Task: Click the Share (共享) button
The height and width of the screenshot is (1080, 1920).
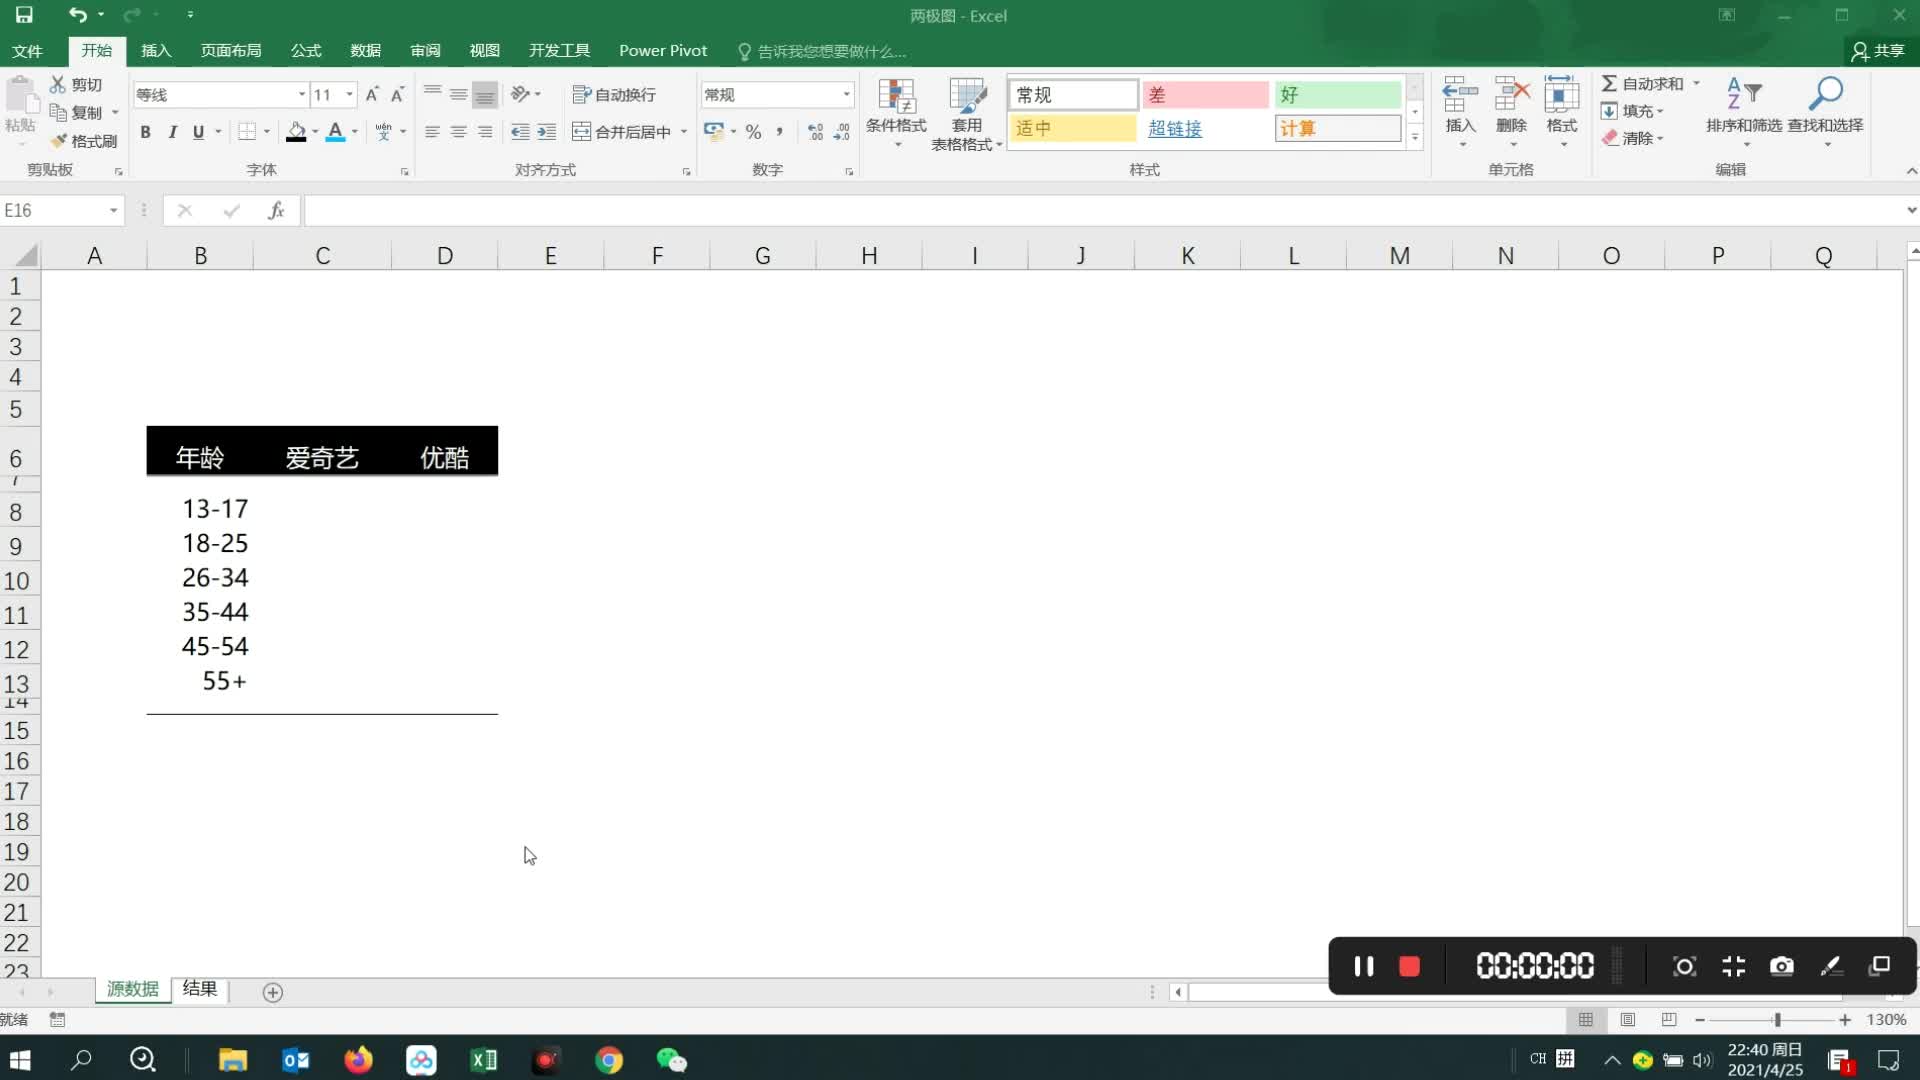Action: pos(1878,50)
